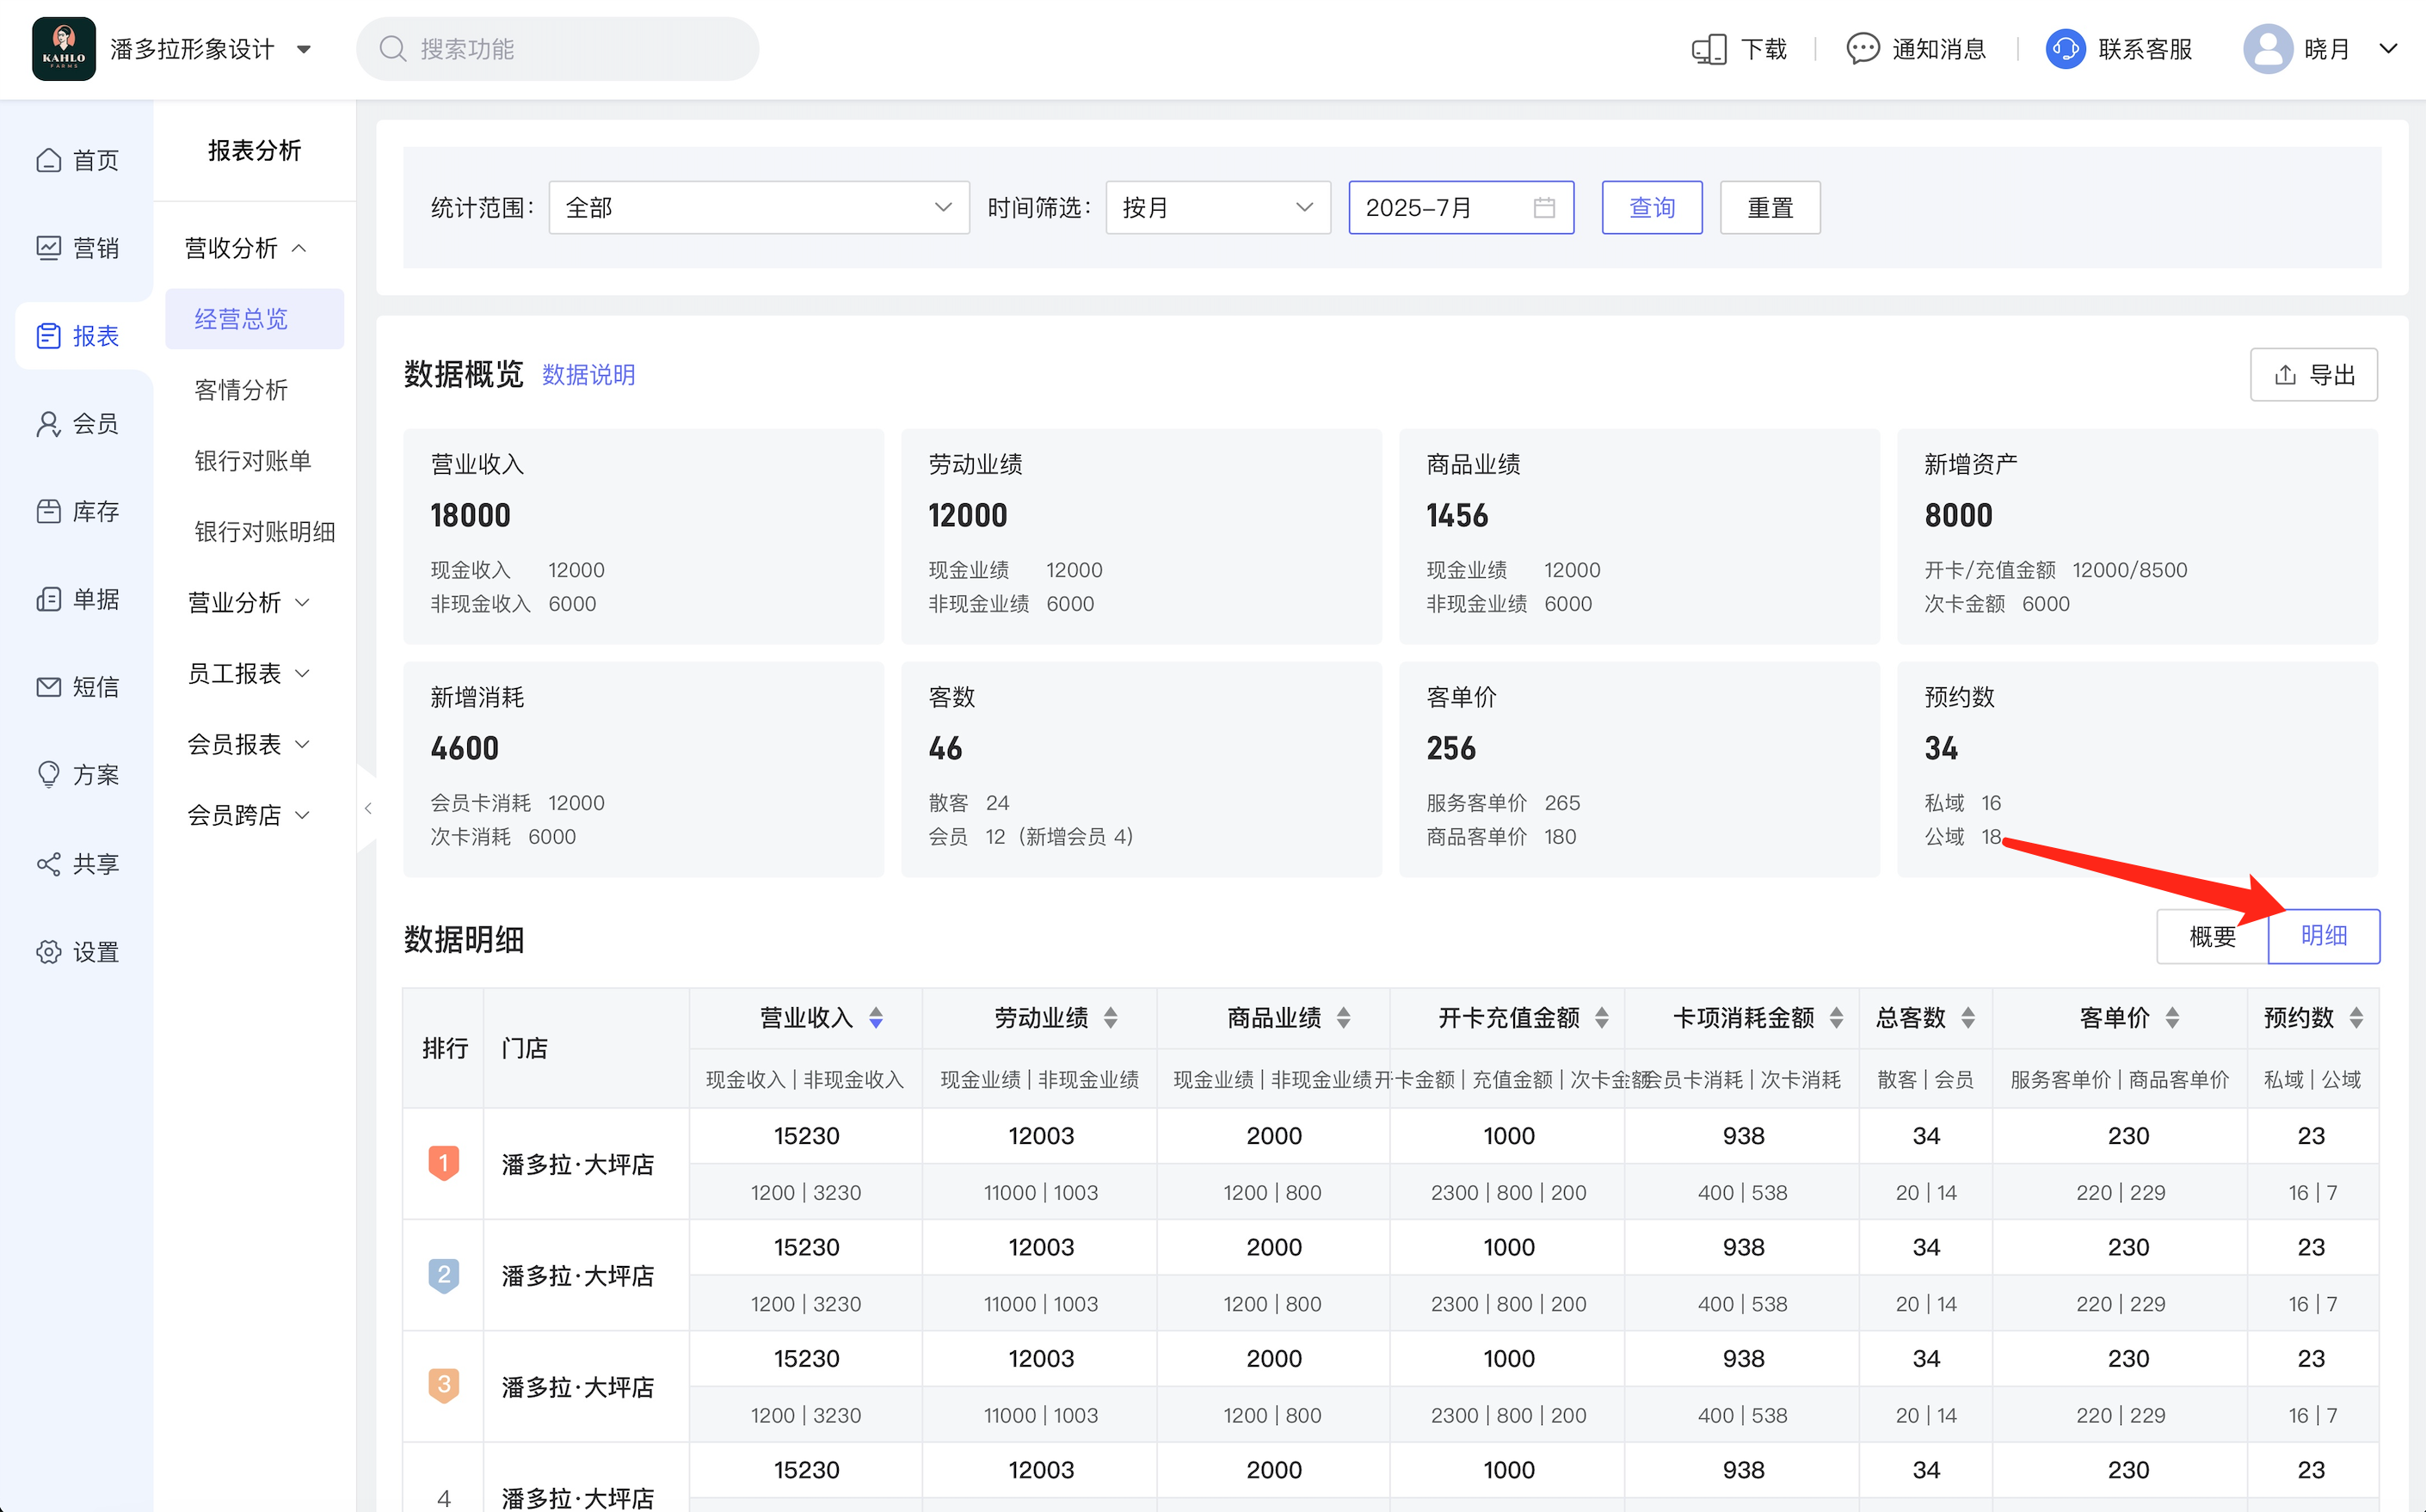This screenshot has width=2426, height=1512.
Task: Click the 查询 button
Action: pyautogui.click(x=1651, y=208)
